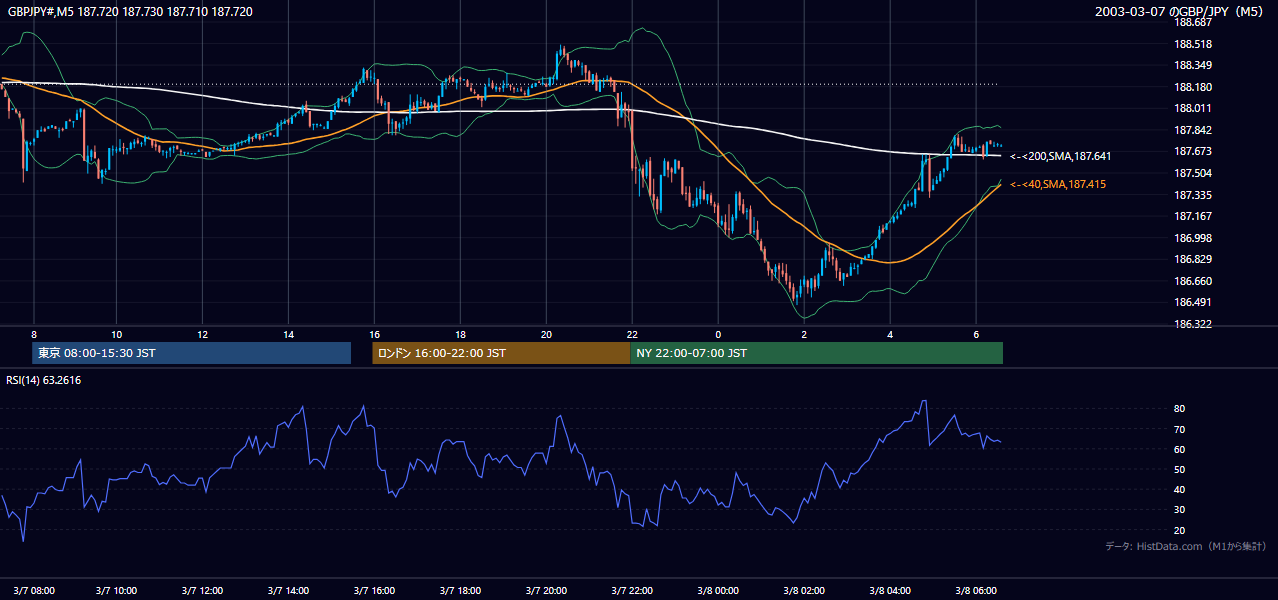
Task: Click hour label 12 below the price chart
Action: click(202, 334)
